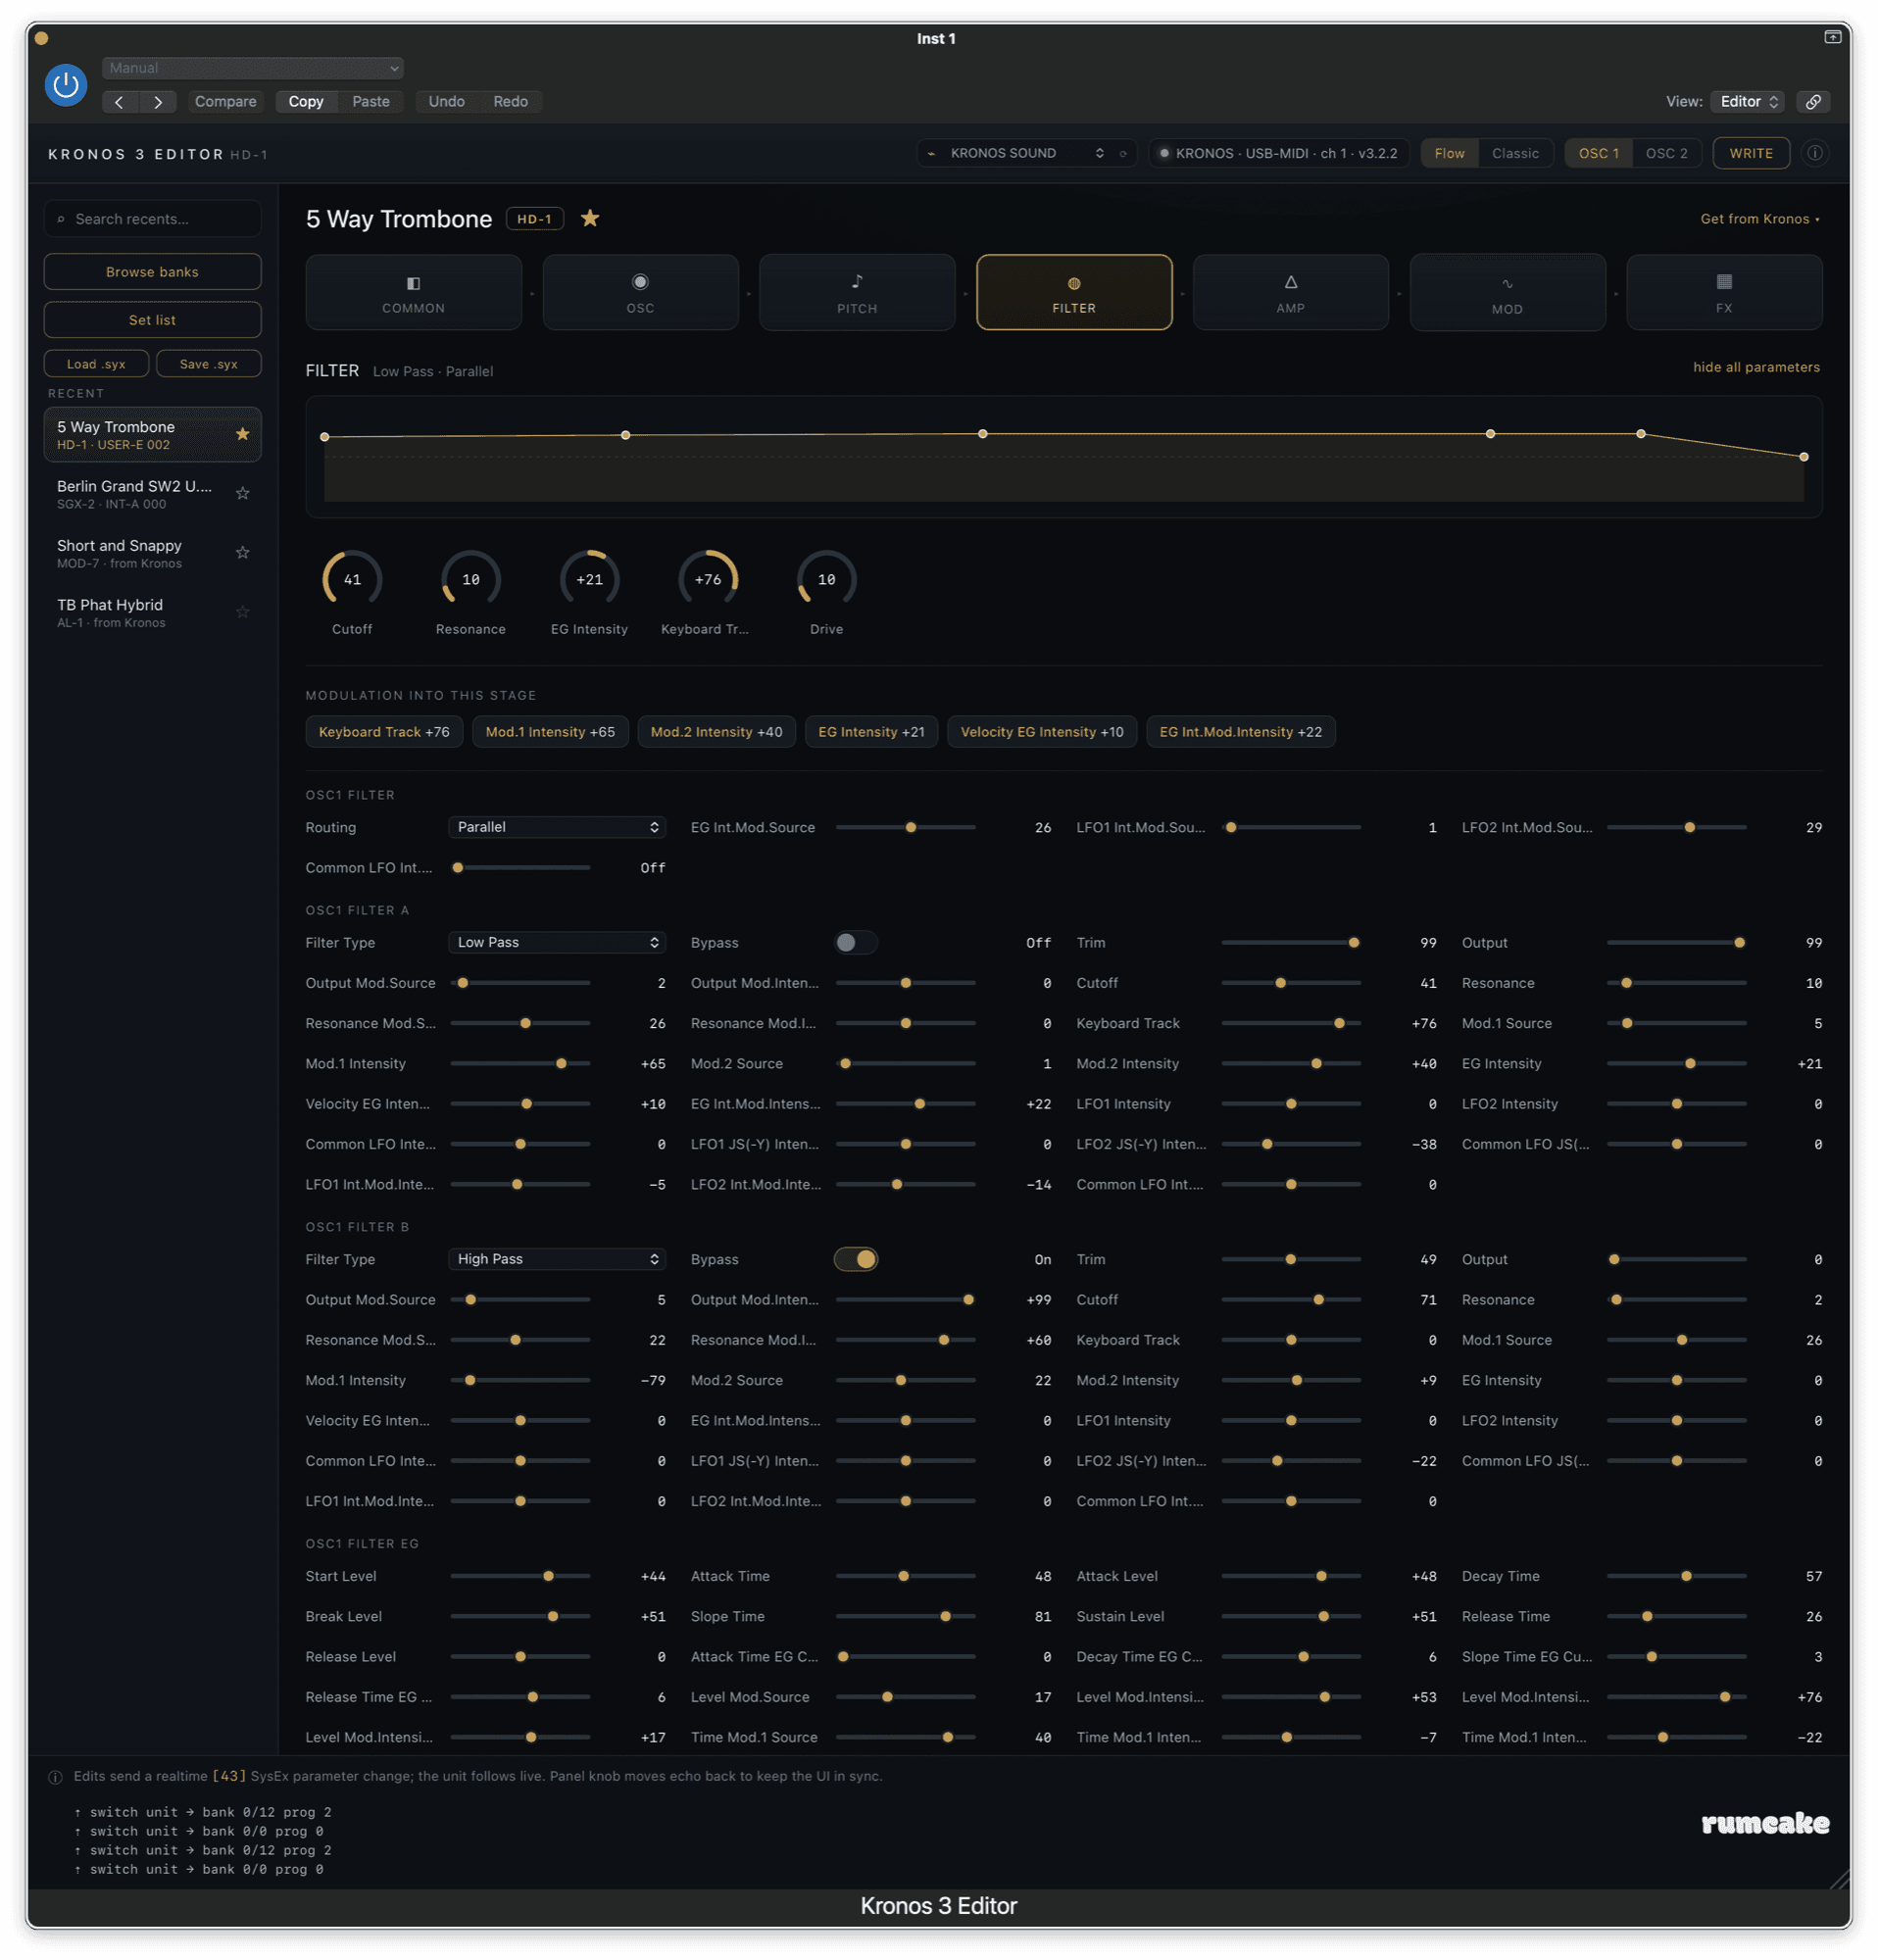Unstar 5 Way Trombone in recent list

pyautogui.click(x=242, y=434)
